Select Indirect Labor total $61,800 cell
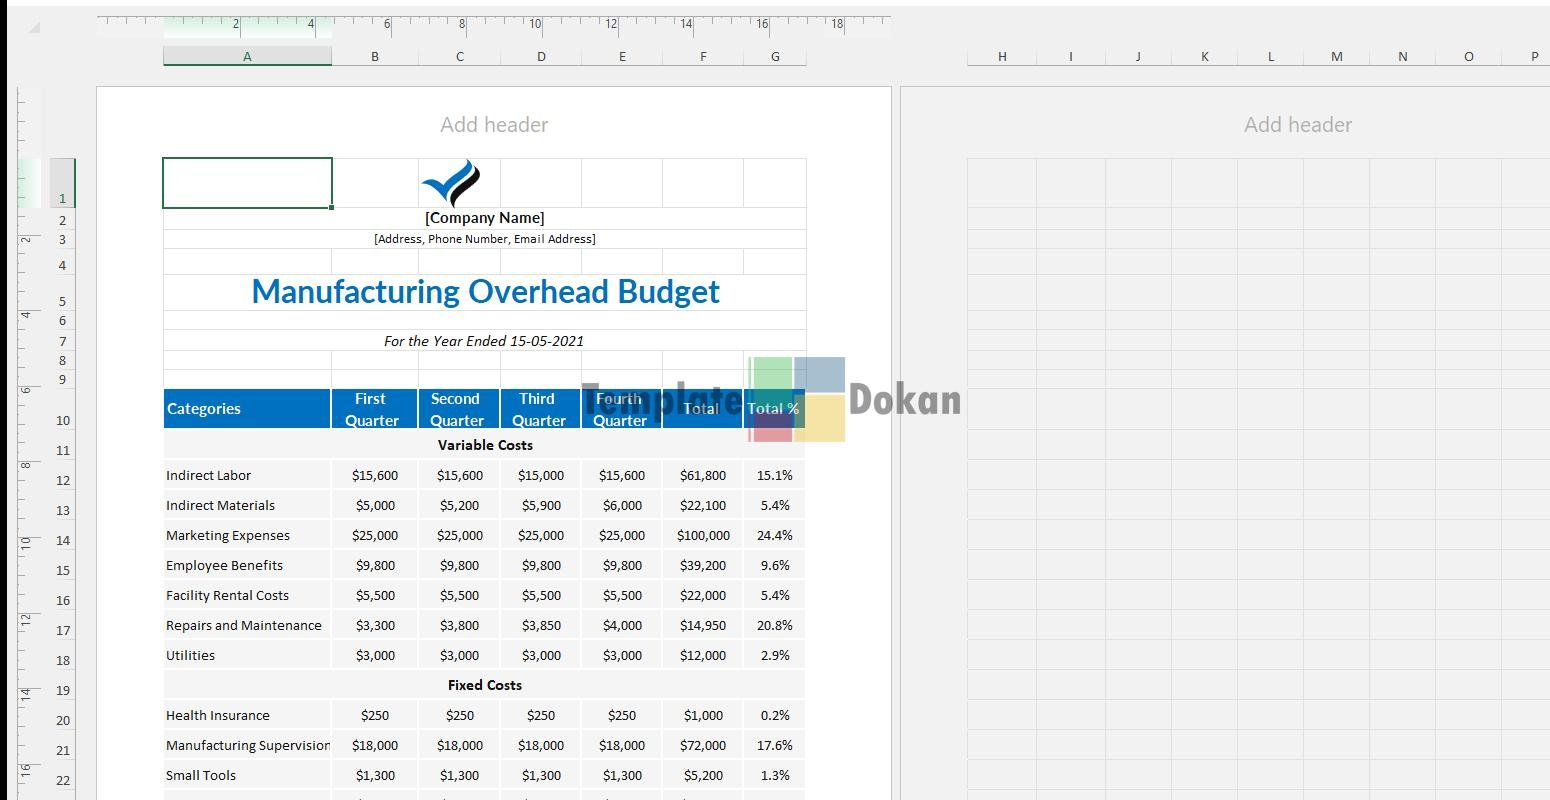The height and width of the screenshot is (800, 1550). (703, 476)
